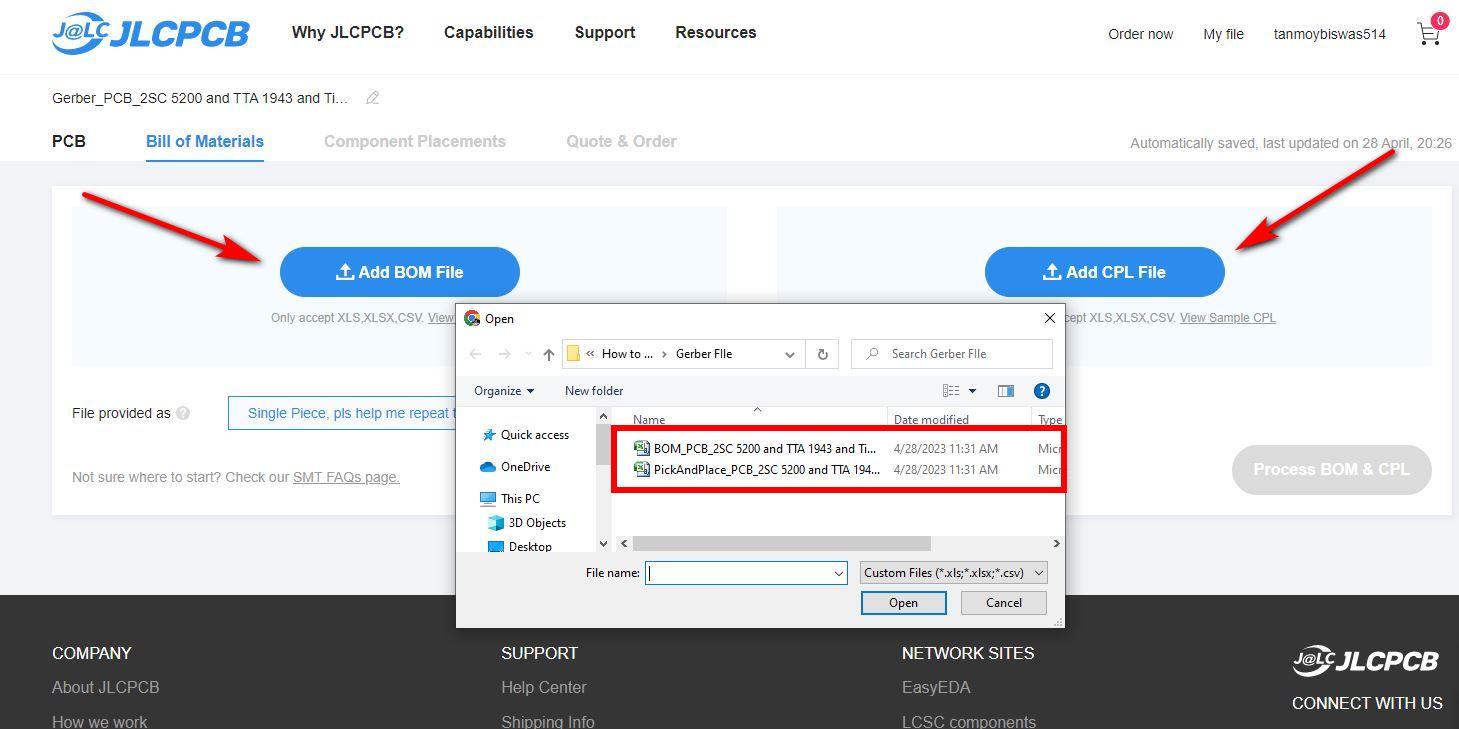Select OneDrive in navigation pane
Image resolution: width=1459 pixels, height=729 pixels.
pyautogui.click(x=515, y=467)
